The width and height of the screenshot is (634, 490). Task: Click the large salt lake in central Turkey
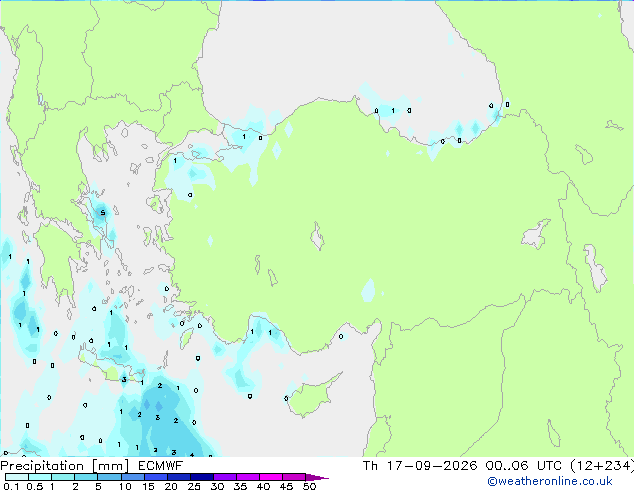317,237
